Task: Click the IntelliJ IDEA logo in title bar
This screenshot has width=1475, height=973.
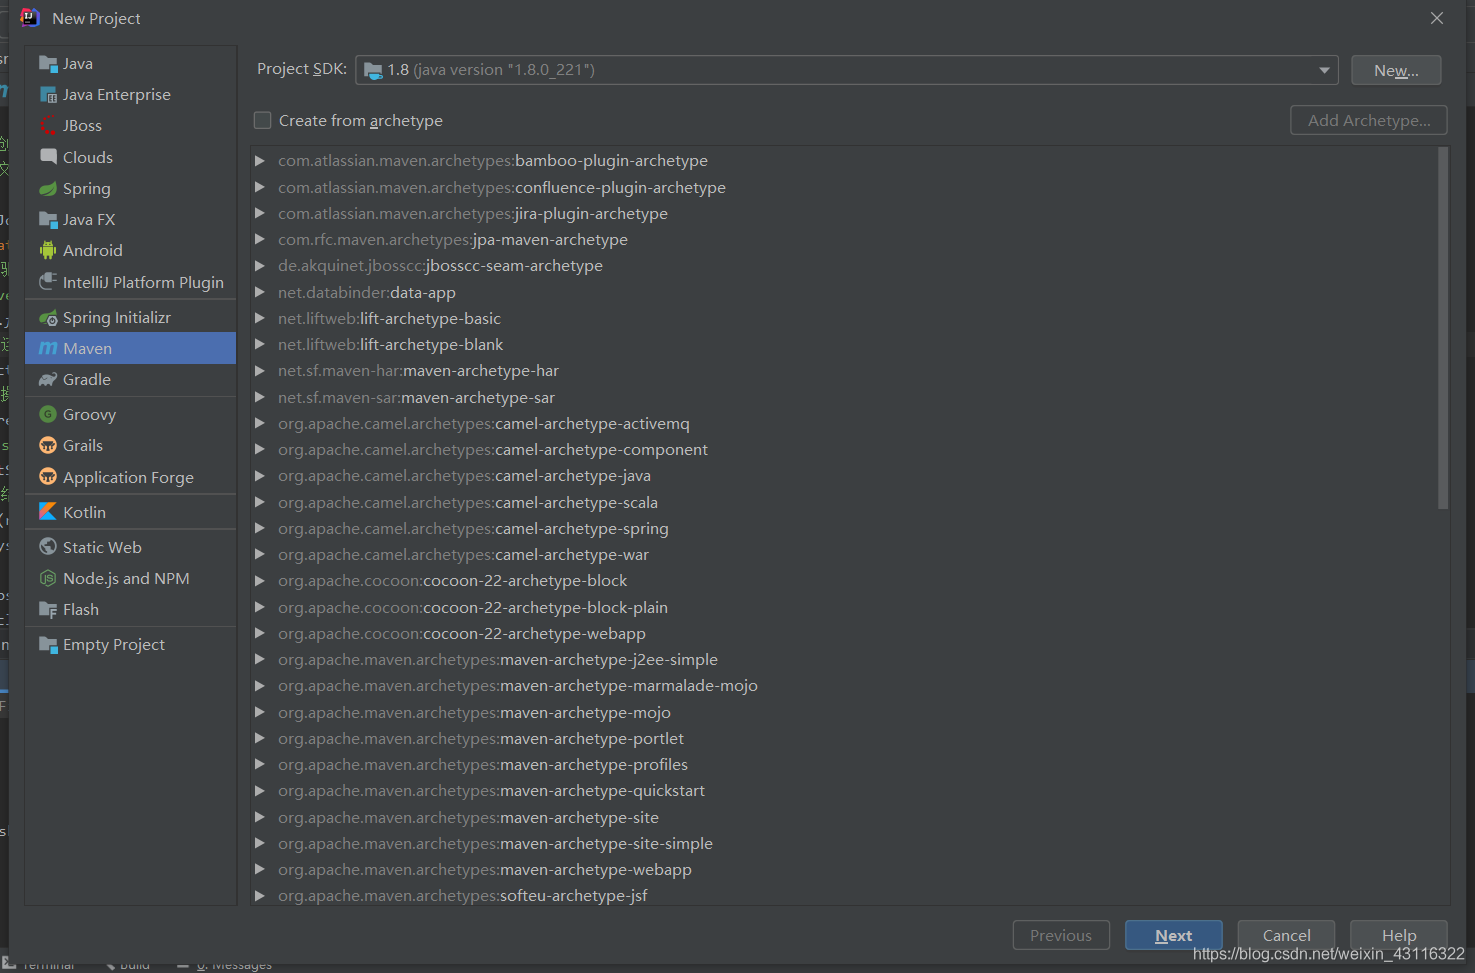Action: click(30, 18)
